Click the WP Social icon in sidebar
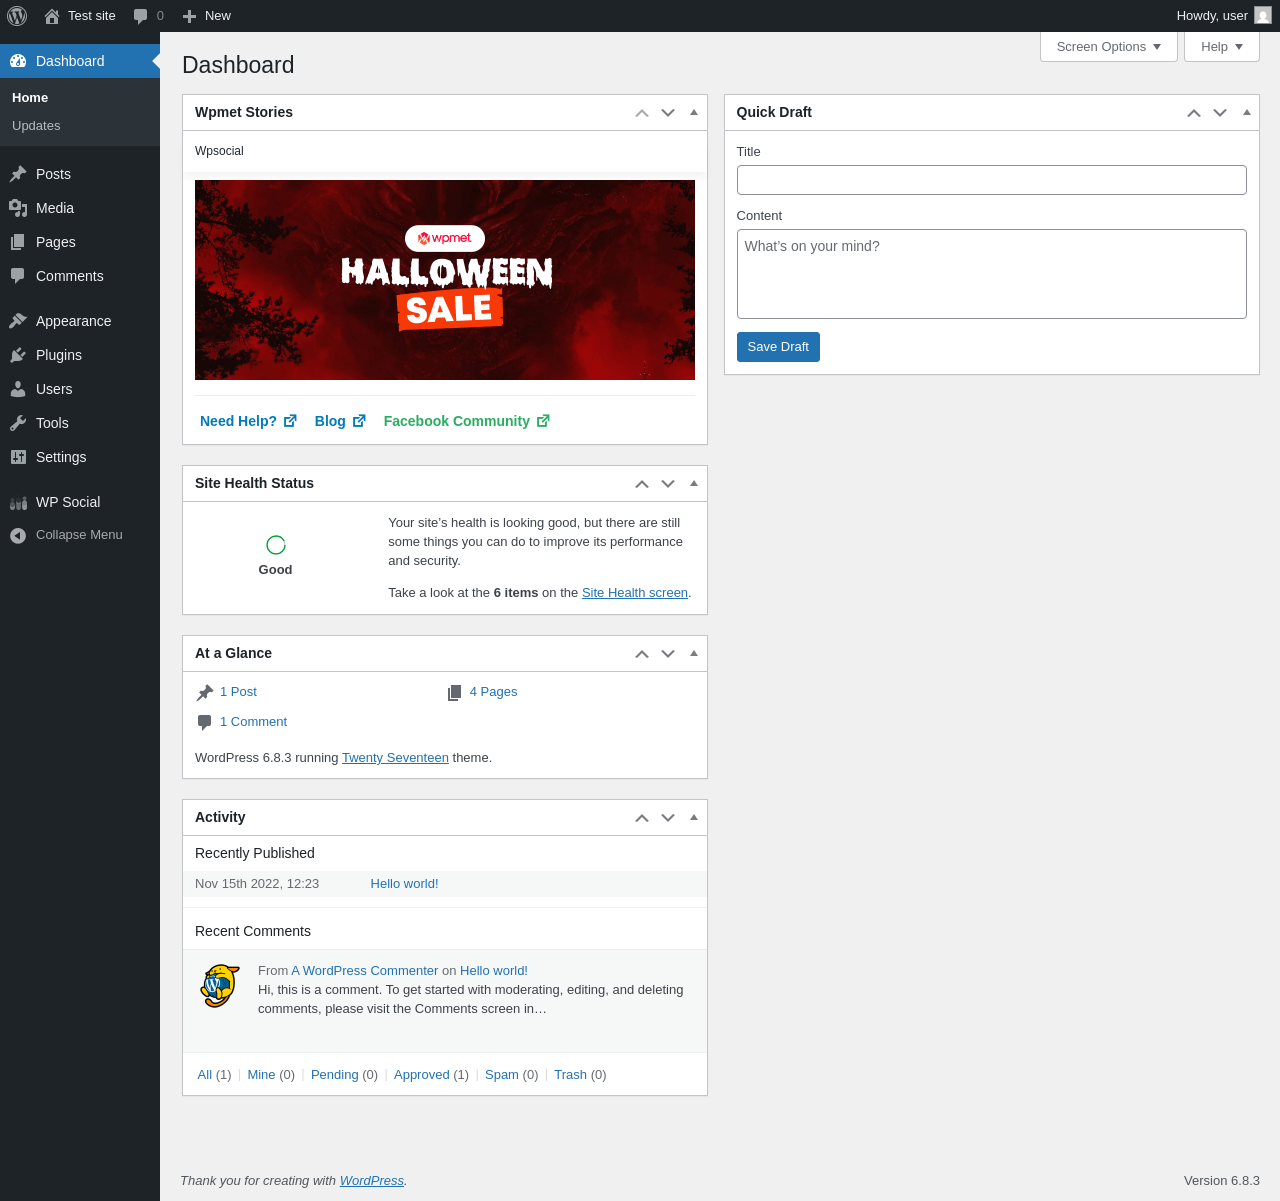This screenshot has width=1280, height=1201. pyautogui.click(x=18, y=502)
